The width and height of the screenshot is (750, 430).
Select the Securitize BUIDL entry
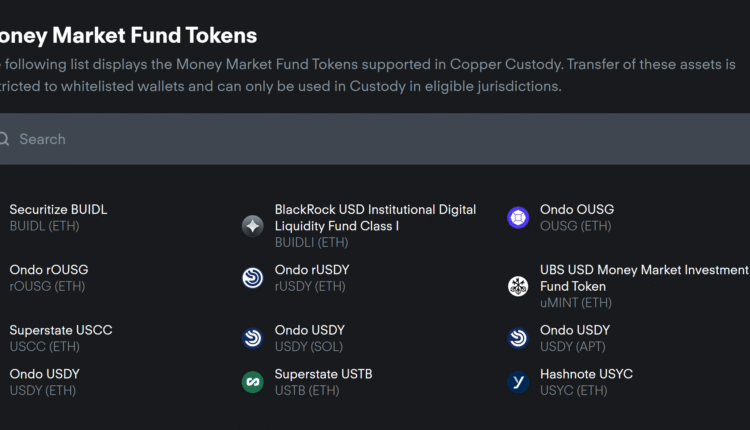pos(58,210)
